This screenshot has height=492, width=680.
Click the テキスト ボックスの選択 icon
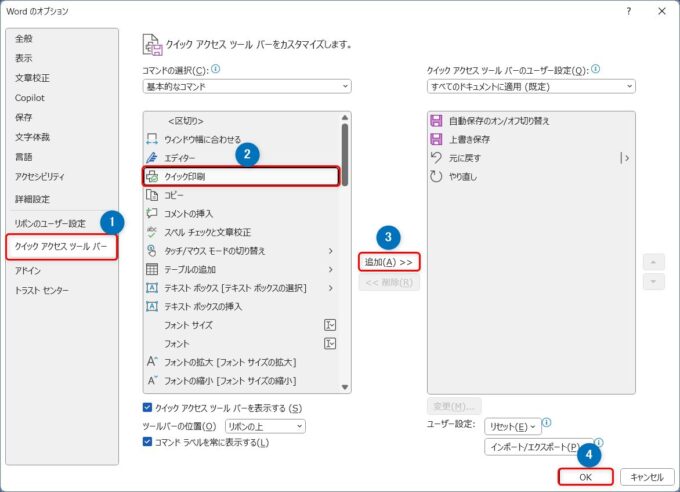click(x=152, y=288)
